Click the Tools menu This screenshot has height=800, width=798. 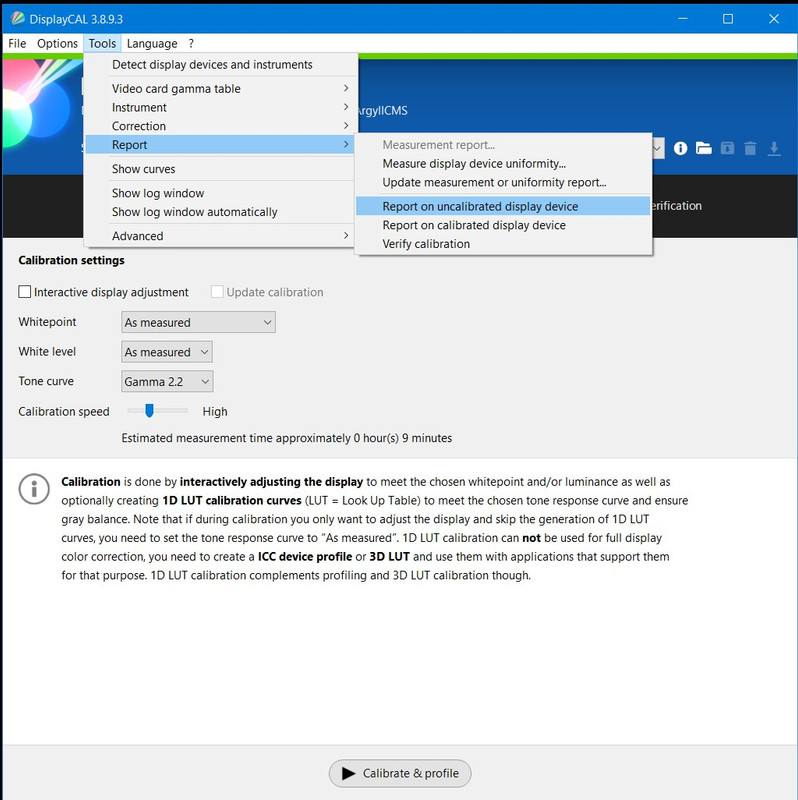point(102,43)
